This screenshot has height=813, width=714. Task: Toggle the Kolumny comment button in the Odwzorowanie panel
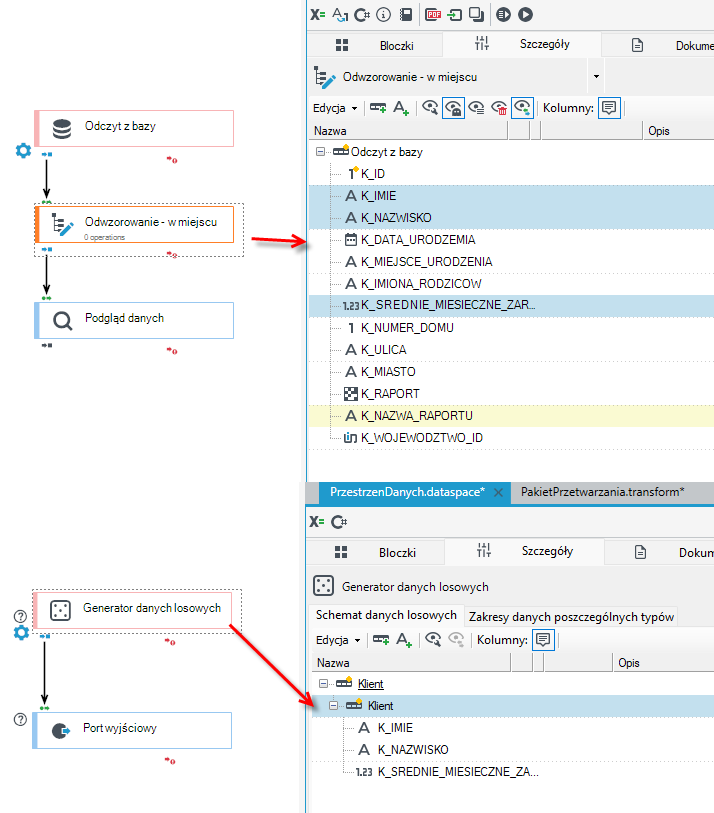click(x=609, y=108)
